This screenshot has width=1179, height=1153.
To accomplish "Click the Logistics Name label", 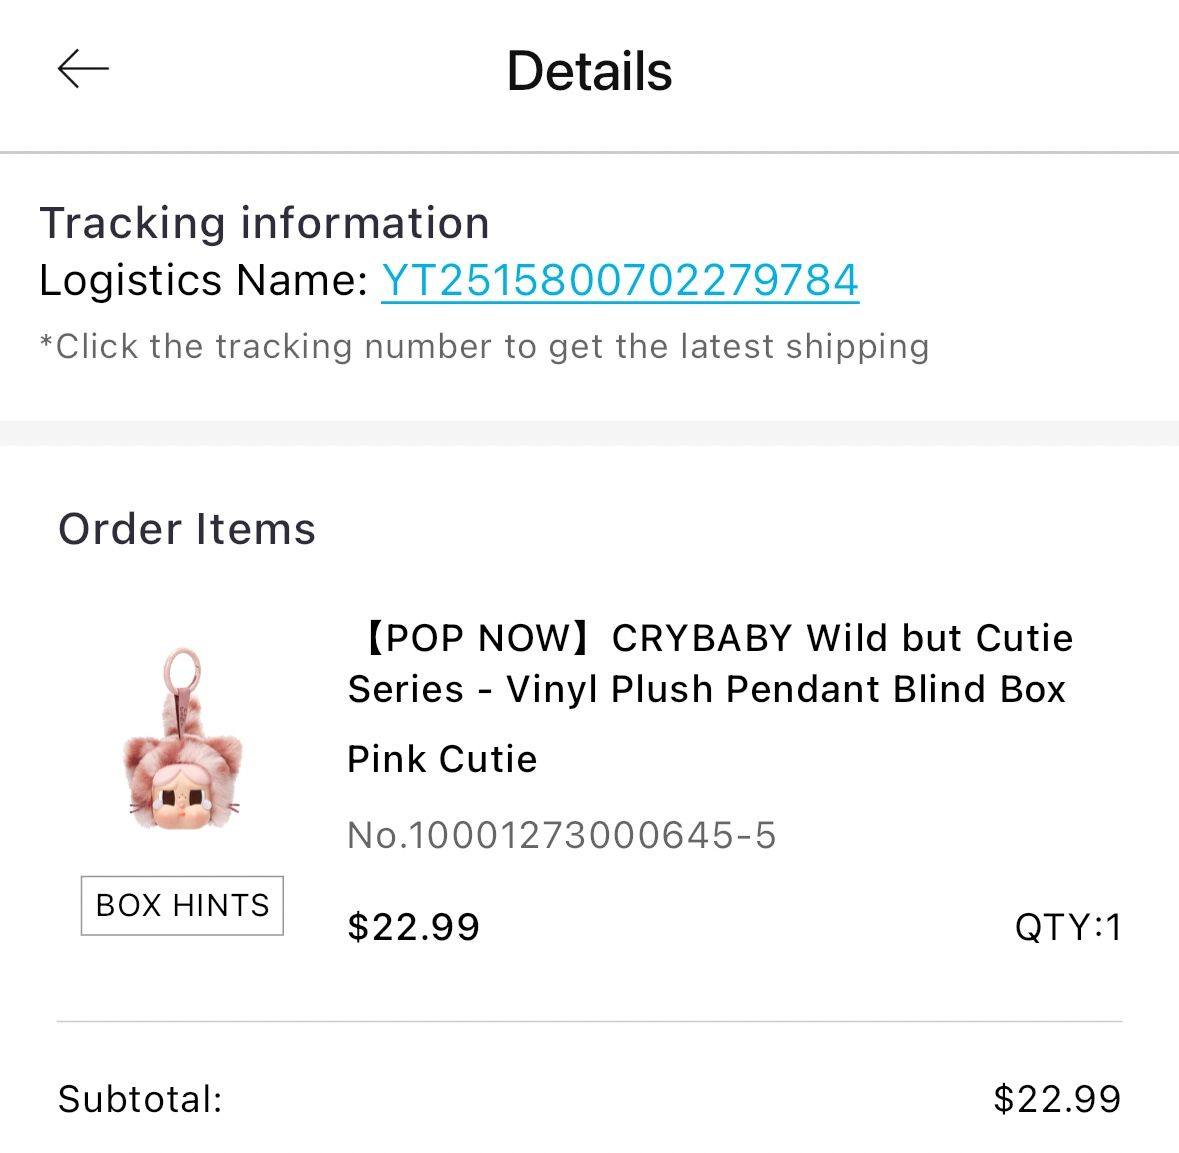I will (x=204, y=280).
